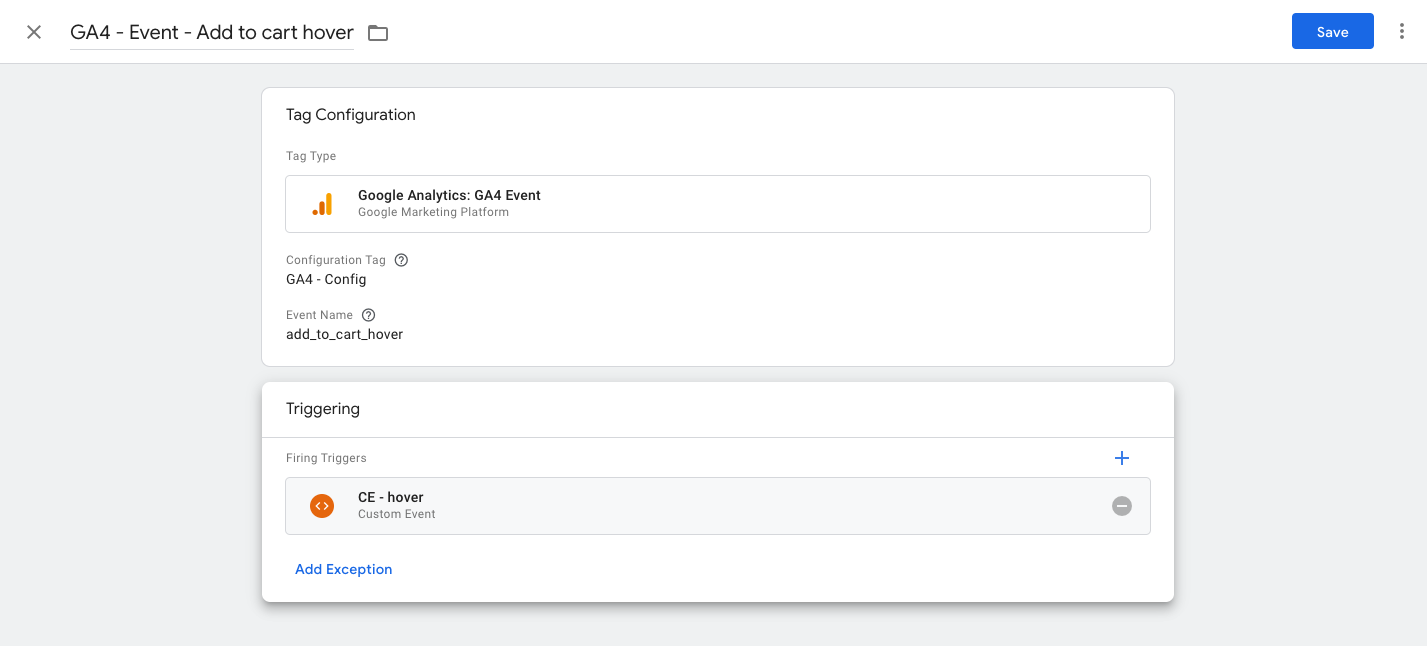
Task: Save the tag
Action: pos(1332,32)
